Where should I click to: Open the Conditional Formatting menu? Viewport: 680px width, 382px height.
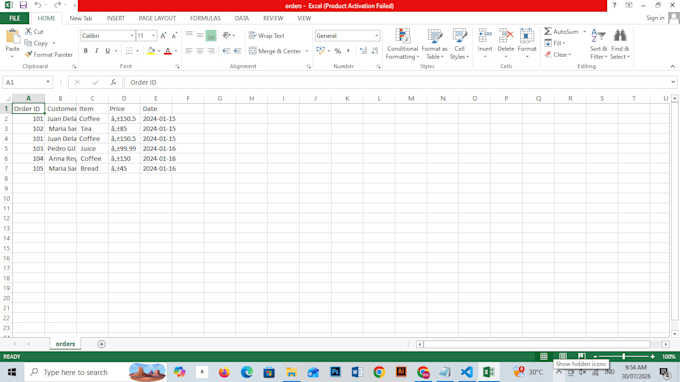(402, 44)
